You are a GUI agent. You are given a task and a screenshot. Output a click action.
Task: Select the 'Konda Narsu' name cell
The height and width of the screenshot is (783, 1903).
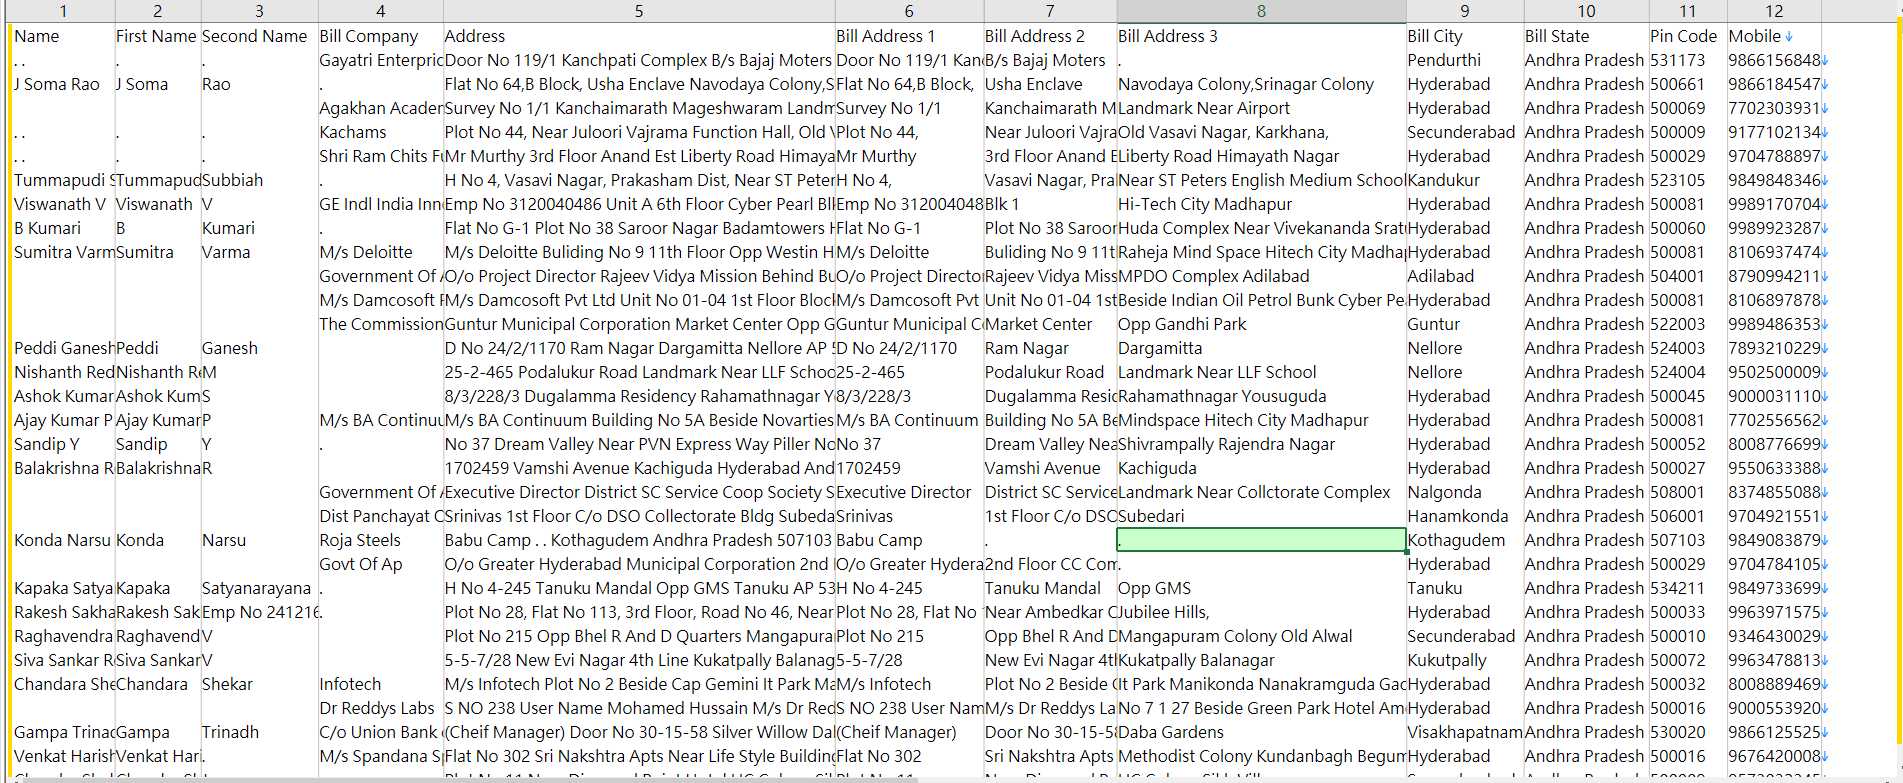pyautogui.click(x=63, y=540)
